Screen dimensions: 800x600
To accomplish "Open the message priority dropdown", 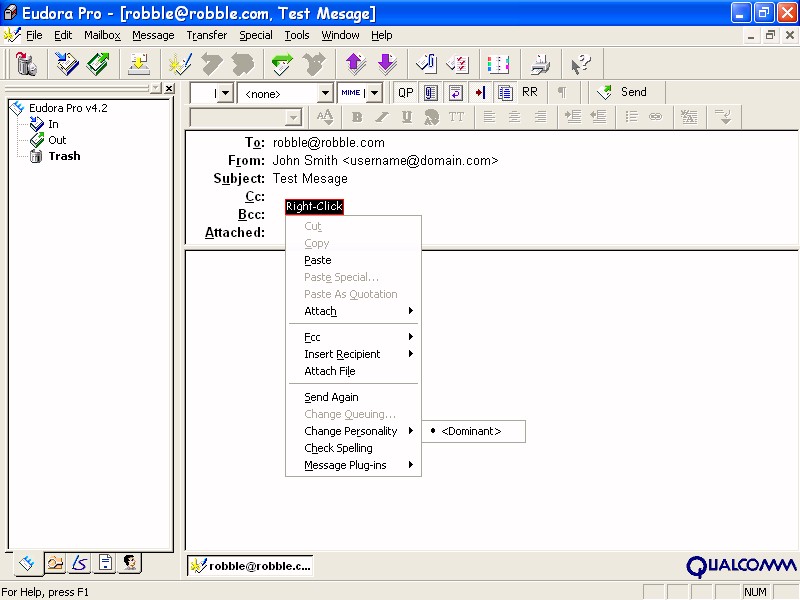I will pos(226,93).
